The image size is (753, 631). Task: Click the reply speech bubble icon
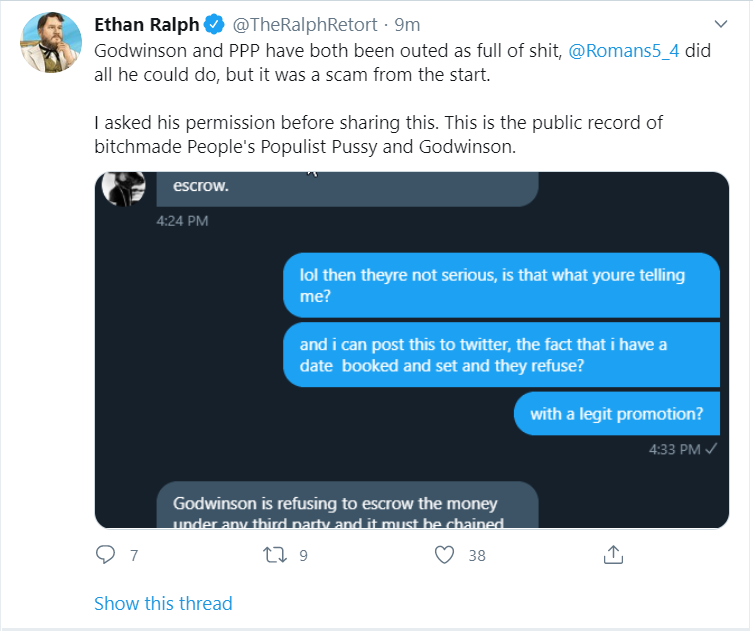tap(105, 554)
